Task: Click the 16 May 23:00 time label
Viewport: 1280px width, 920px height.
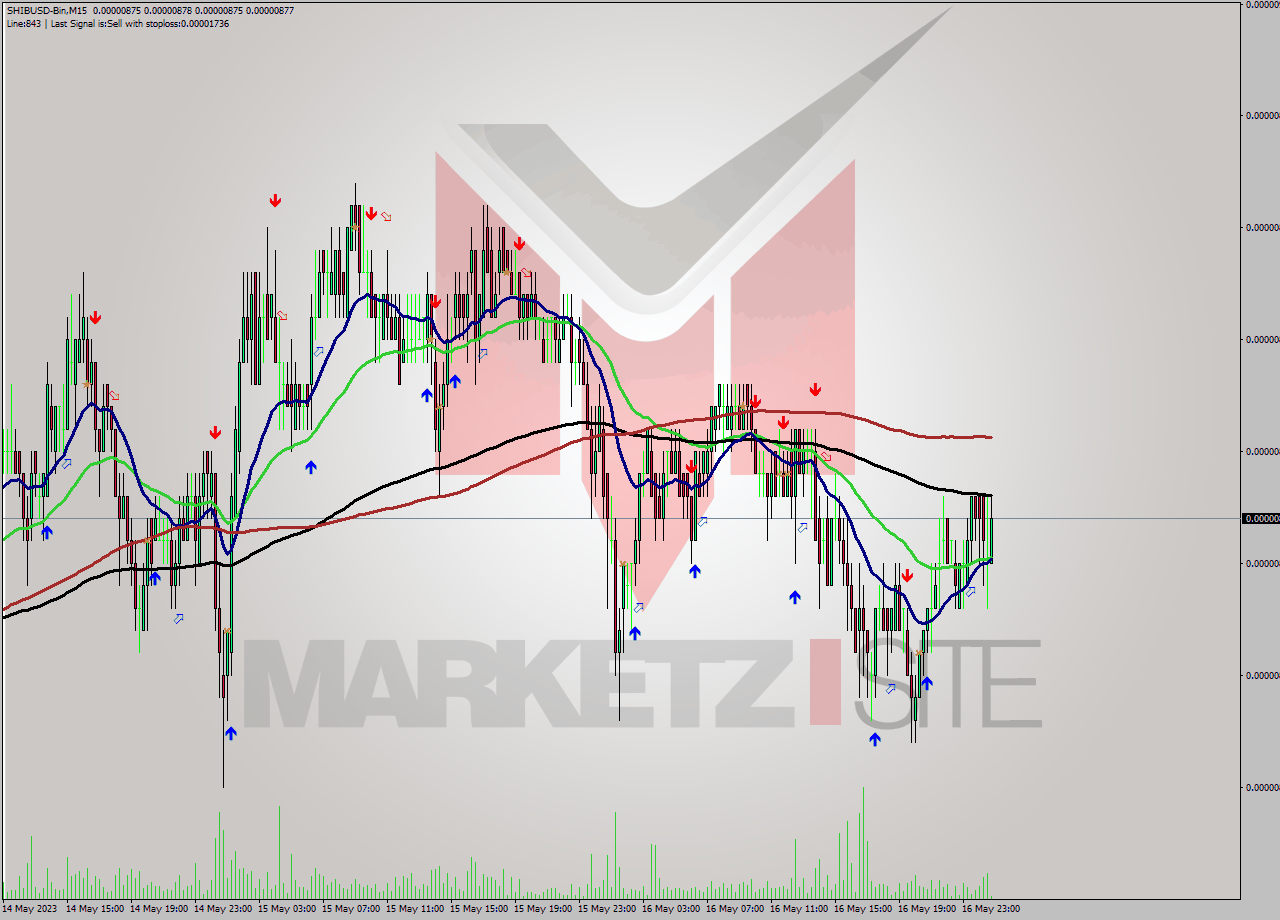Action: point(993,909)
